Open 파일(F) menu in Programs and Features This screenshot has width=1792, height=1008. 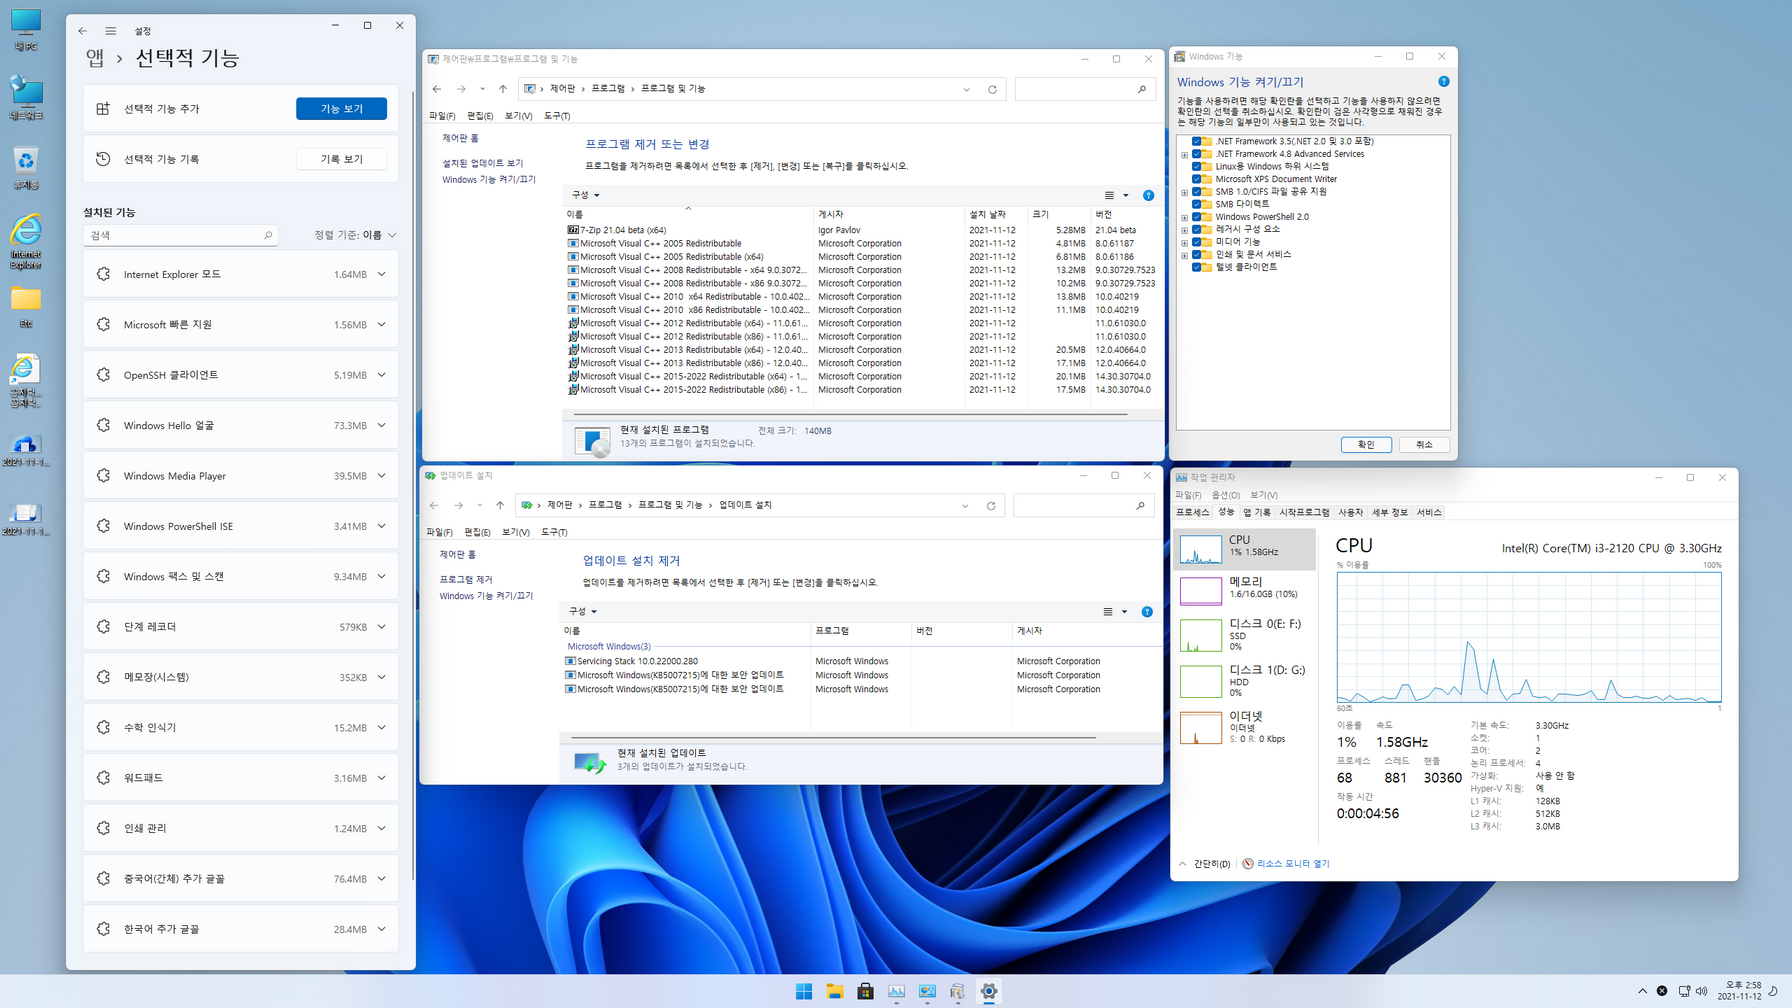[442, 116]
